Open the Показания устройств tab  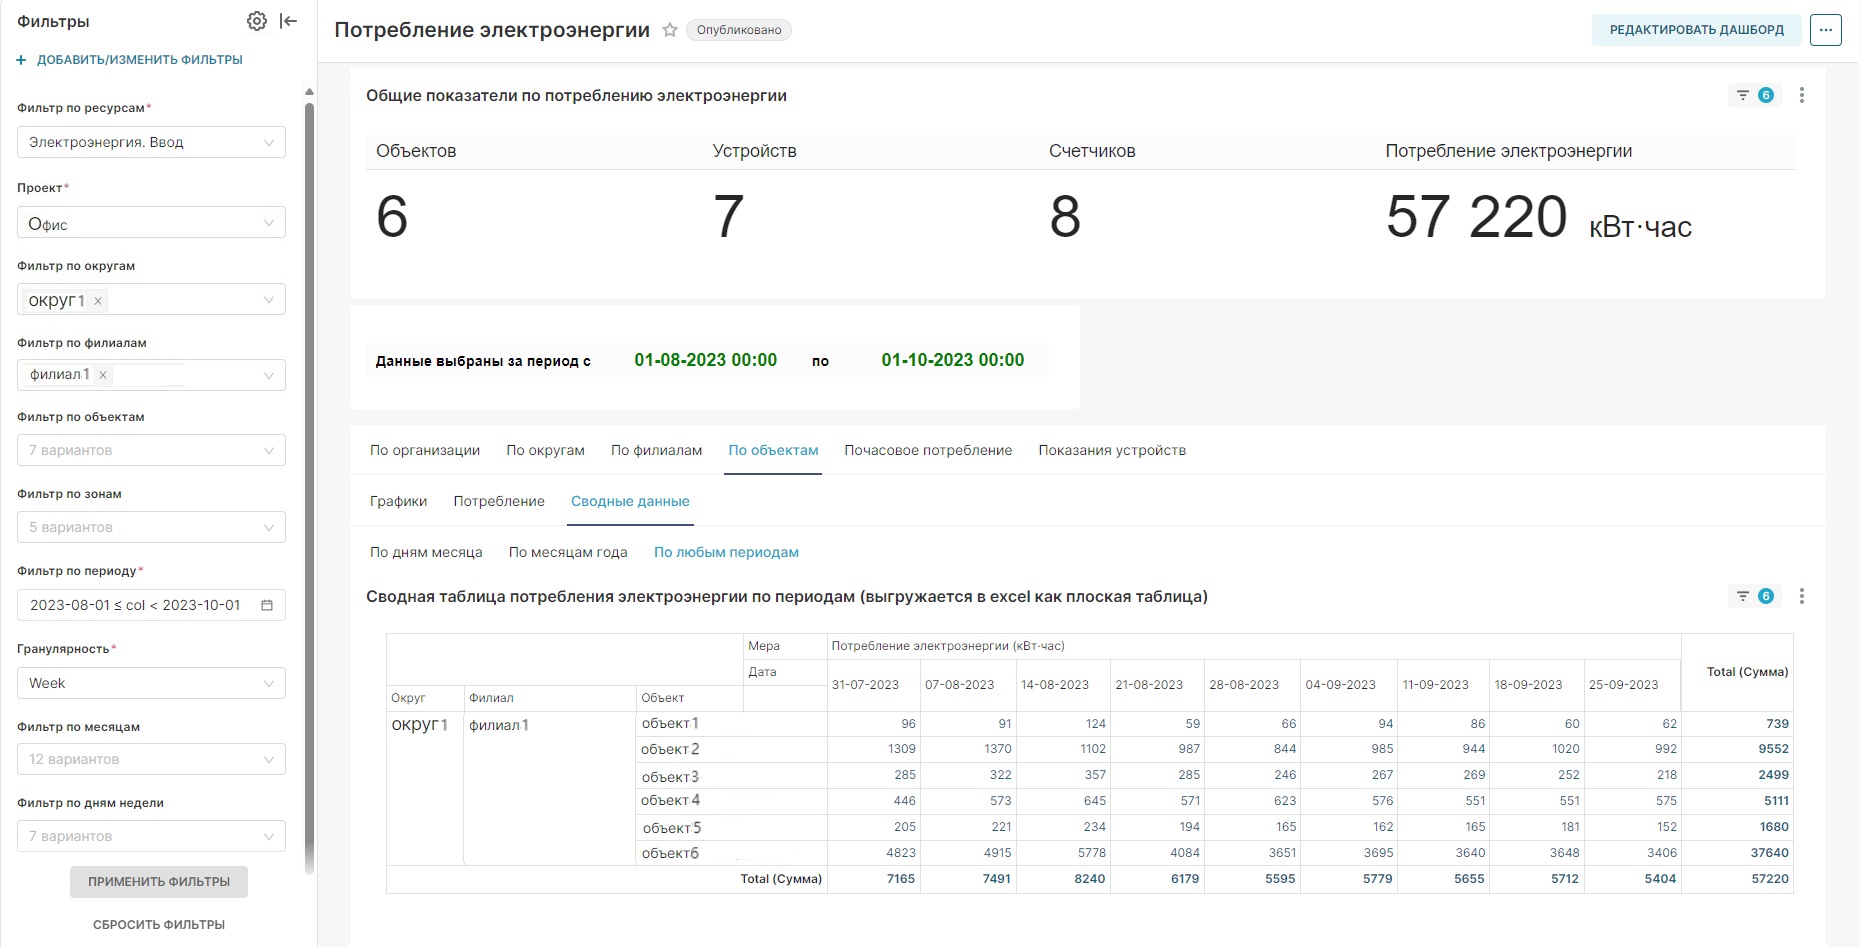click(1112, 450)
